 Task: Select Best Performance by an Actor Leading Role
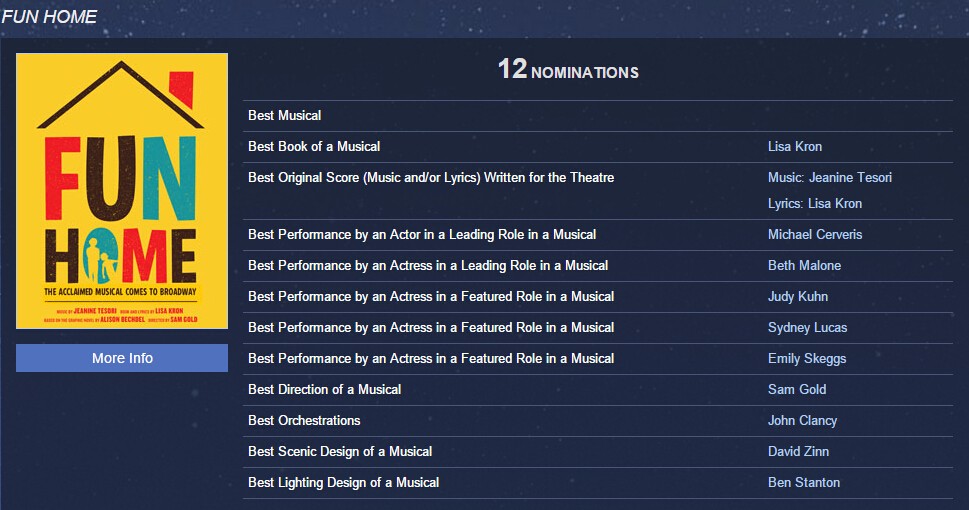[421, 234]
